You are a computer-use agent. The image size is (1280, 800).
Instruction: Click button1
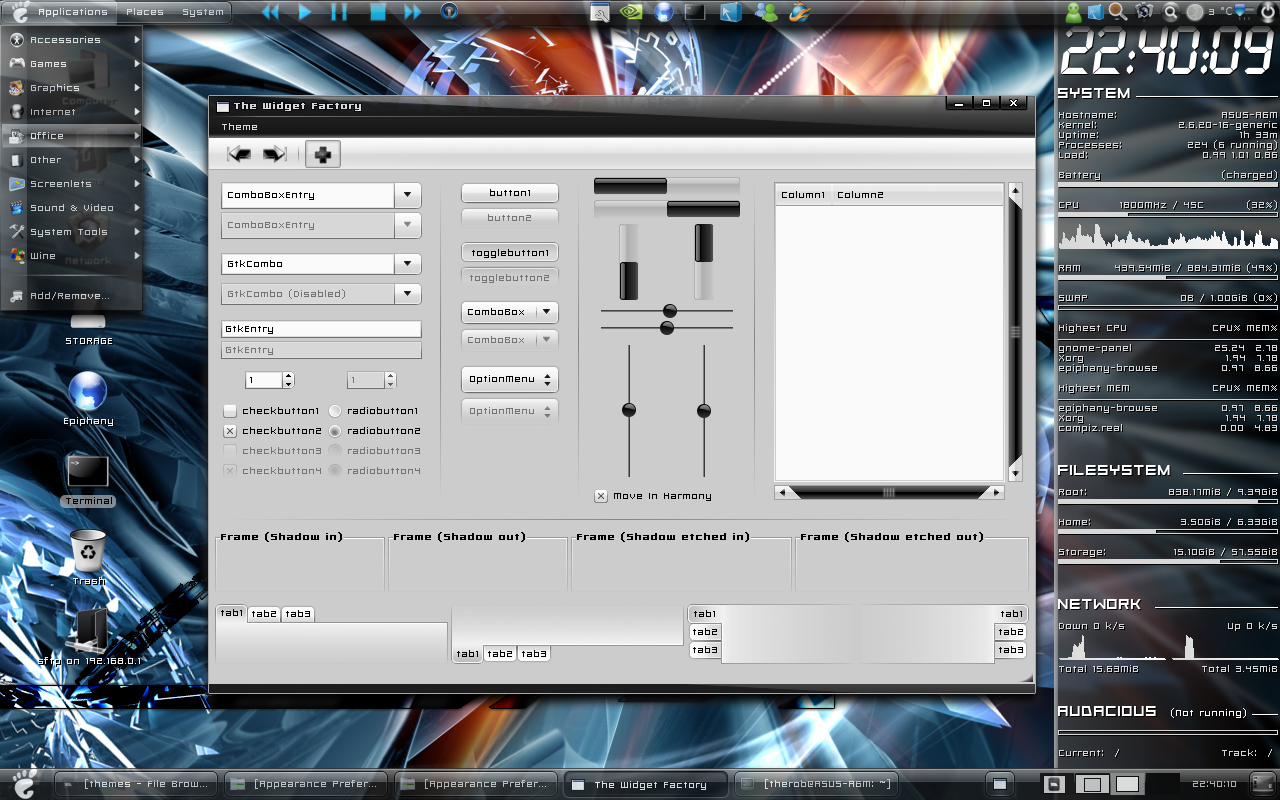(x=510, y=193)
